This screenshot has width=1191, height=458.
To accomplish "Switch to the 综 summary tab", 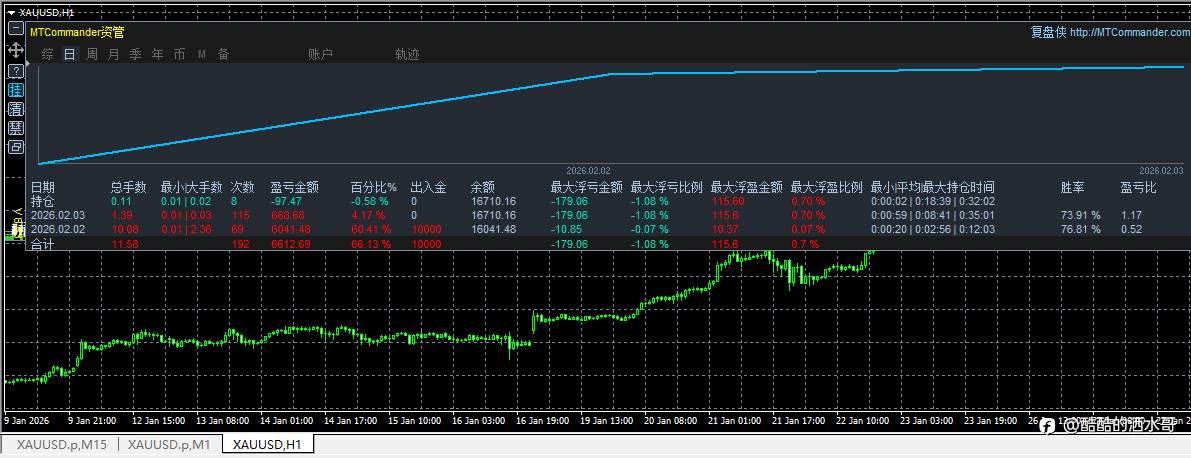I will [48, 54].
